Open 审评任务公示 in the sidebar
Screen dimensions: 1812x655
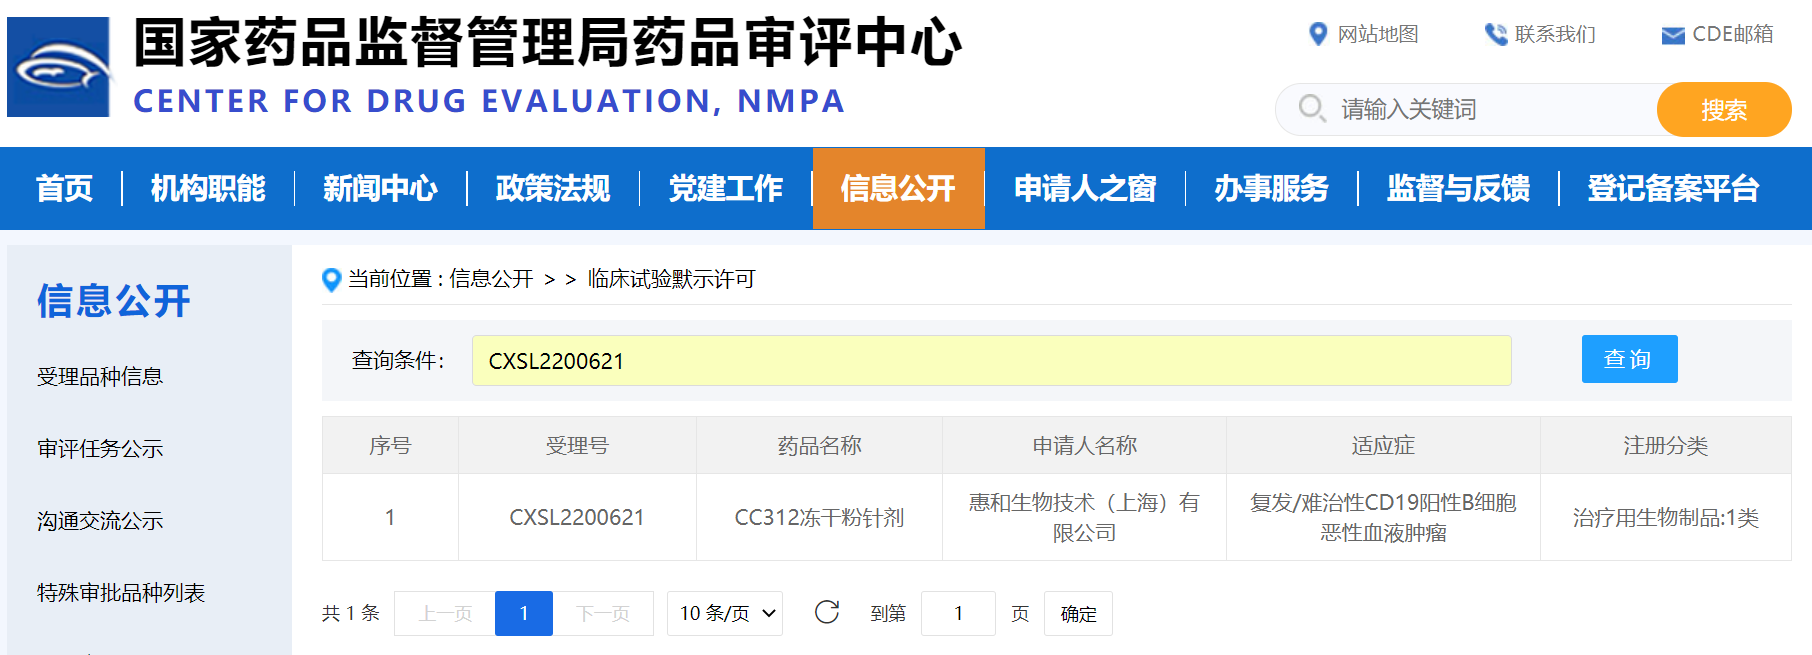pos(100,449)
